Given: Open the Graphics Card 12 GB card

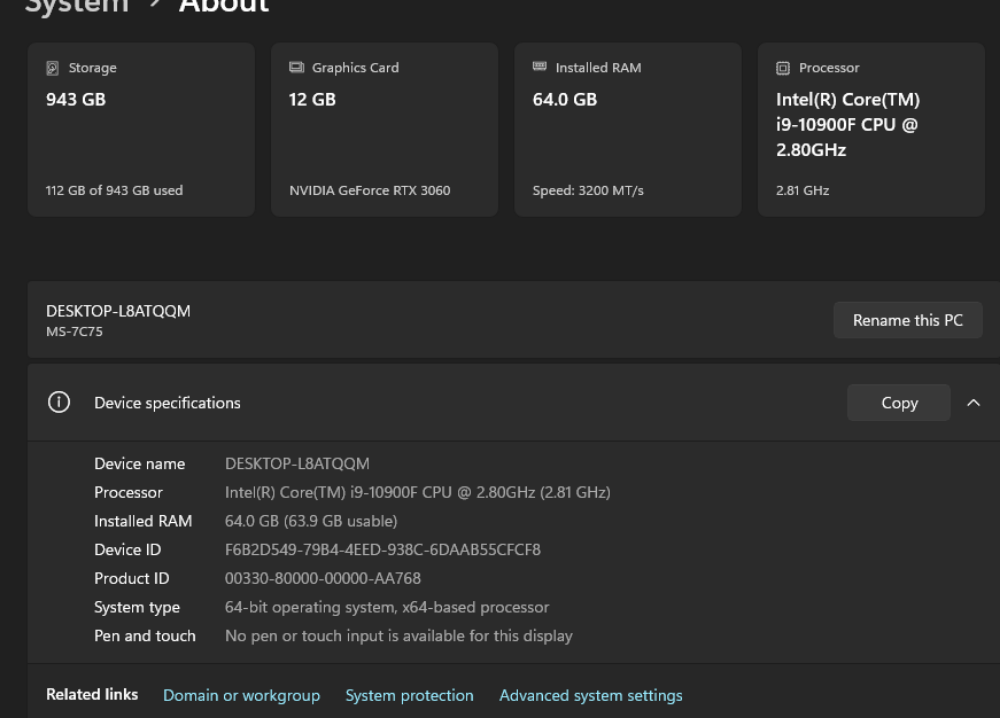Looking at the screenshot, I should [385, 129].
